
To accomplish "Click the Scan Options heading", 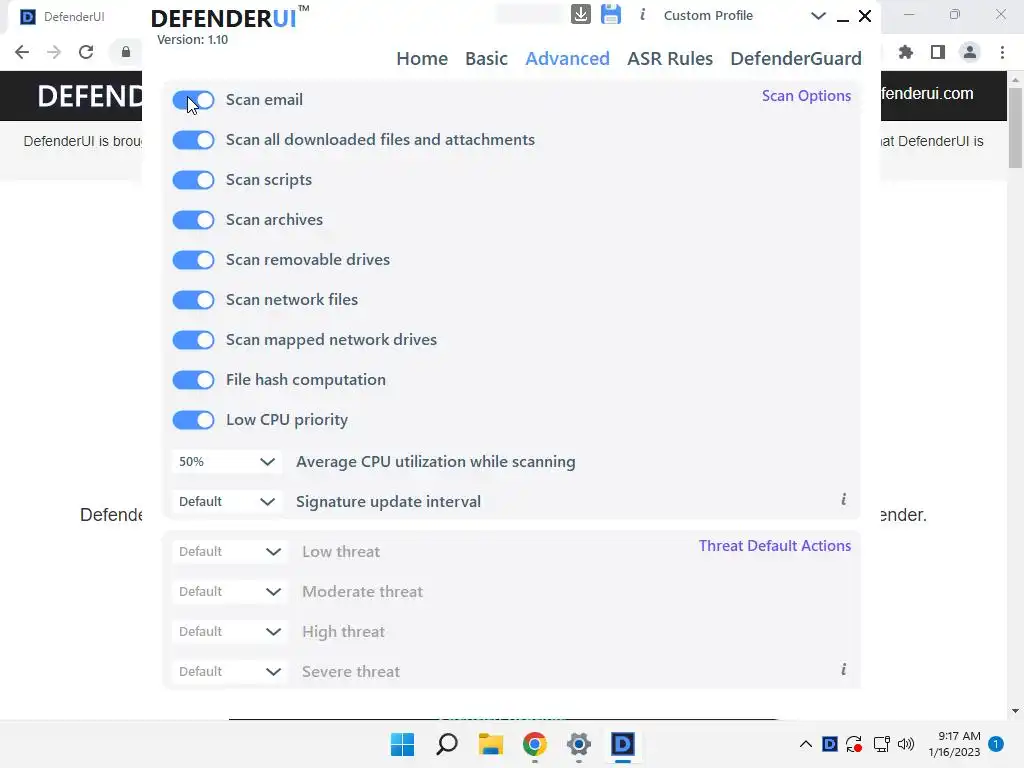I will point(807,96).
